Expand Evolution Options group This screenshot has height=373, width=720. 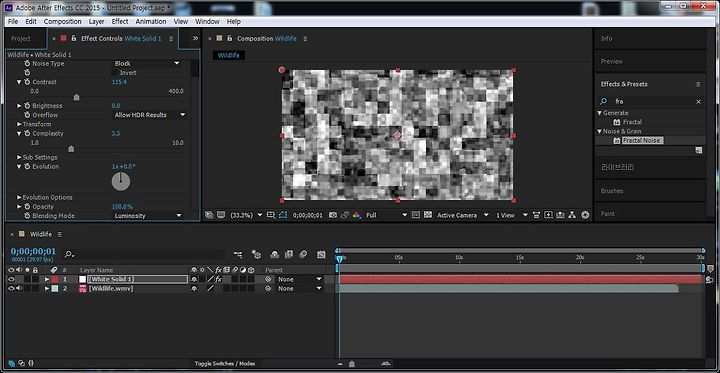(19, 197)
